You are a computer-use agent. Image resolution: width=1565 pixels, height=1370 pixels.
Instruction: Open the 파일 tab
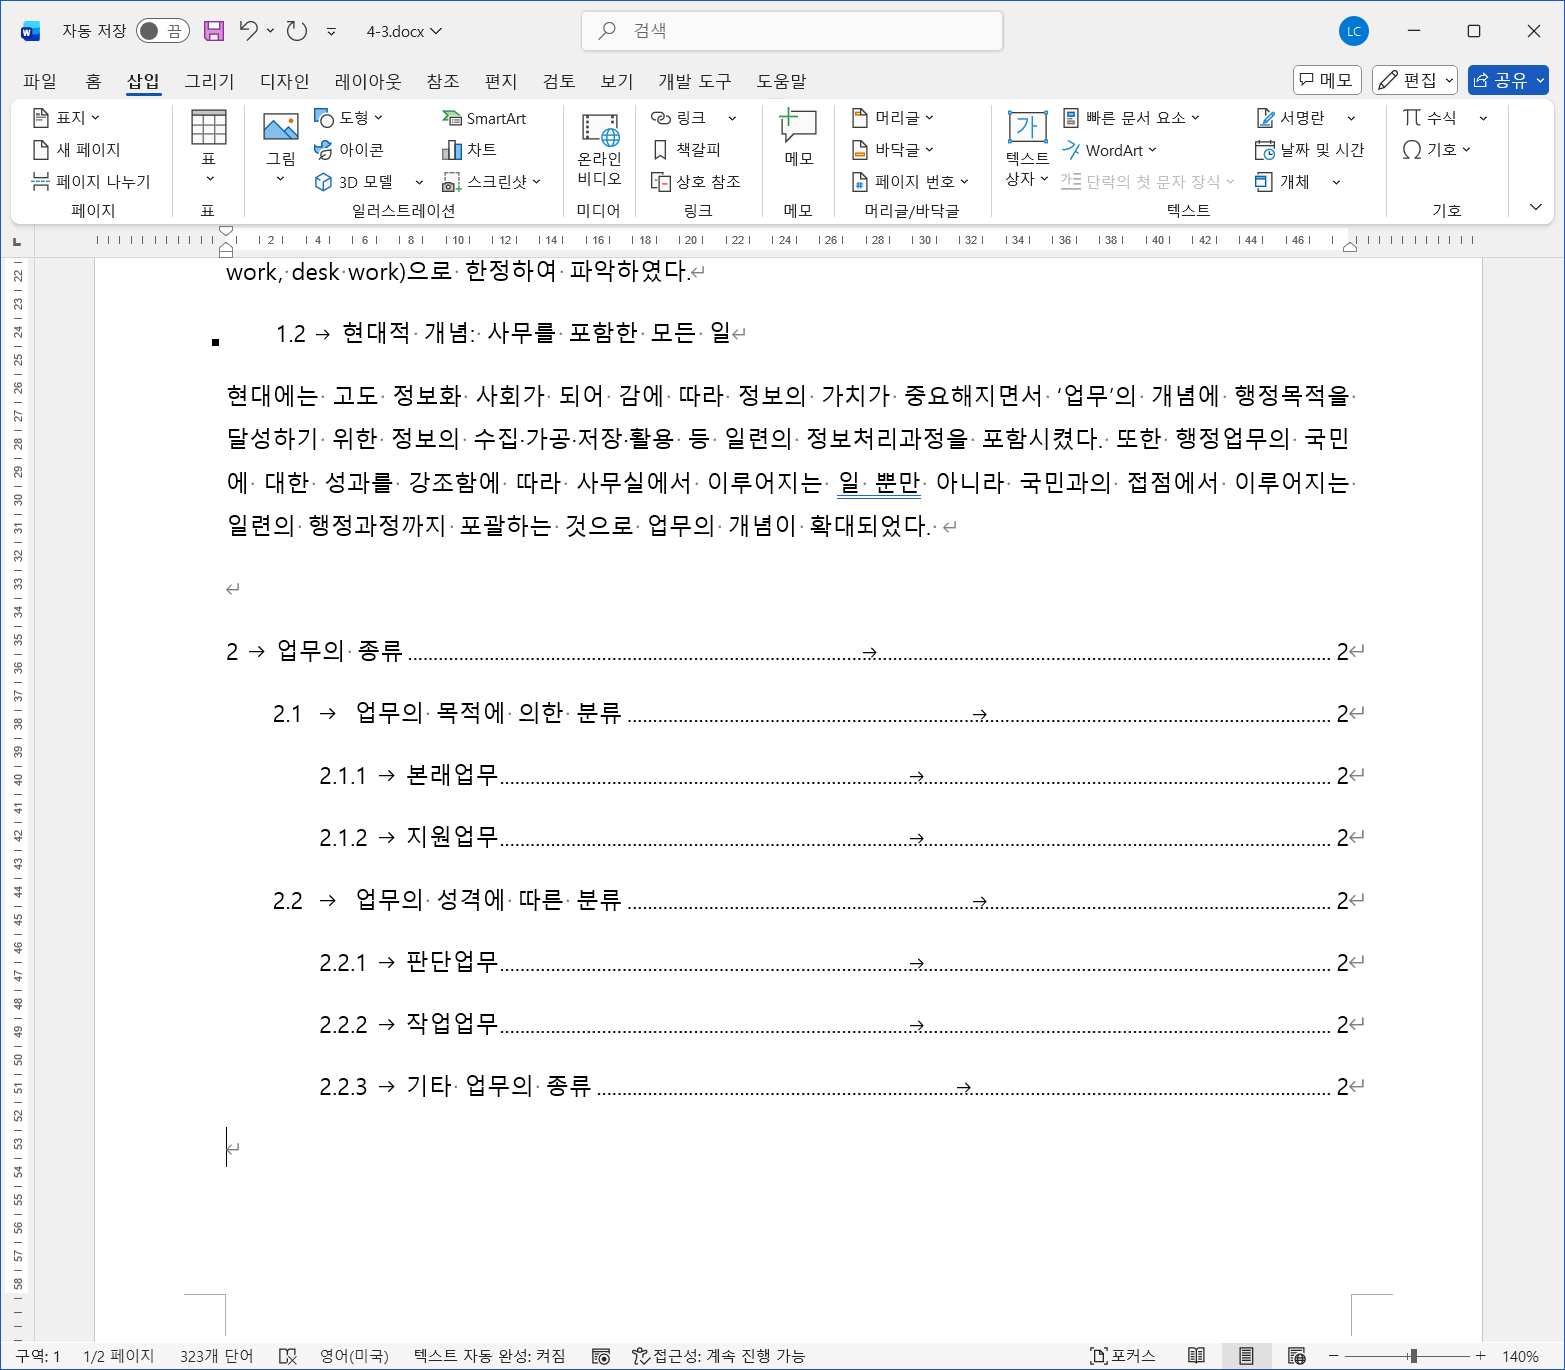tap(40, 81)
